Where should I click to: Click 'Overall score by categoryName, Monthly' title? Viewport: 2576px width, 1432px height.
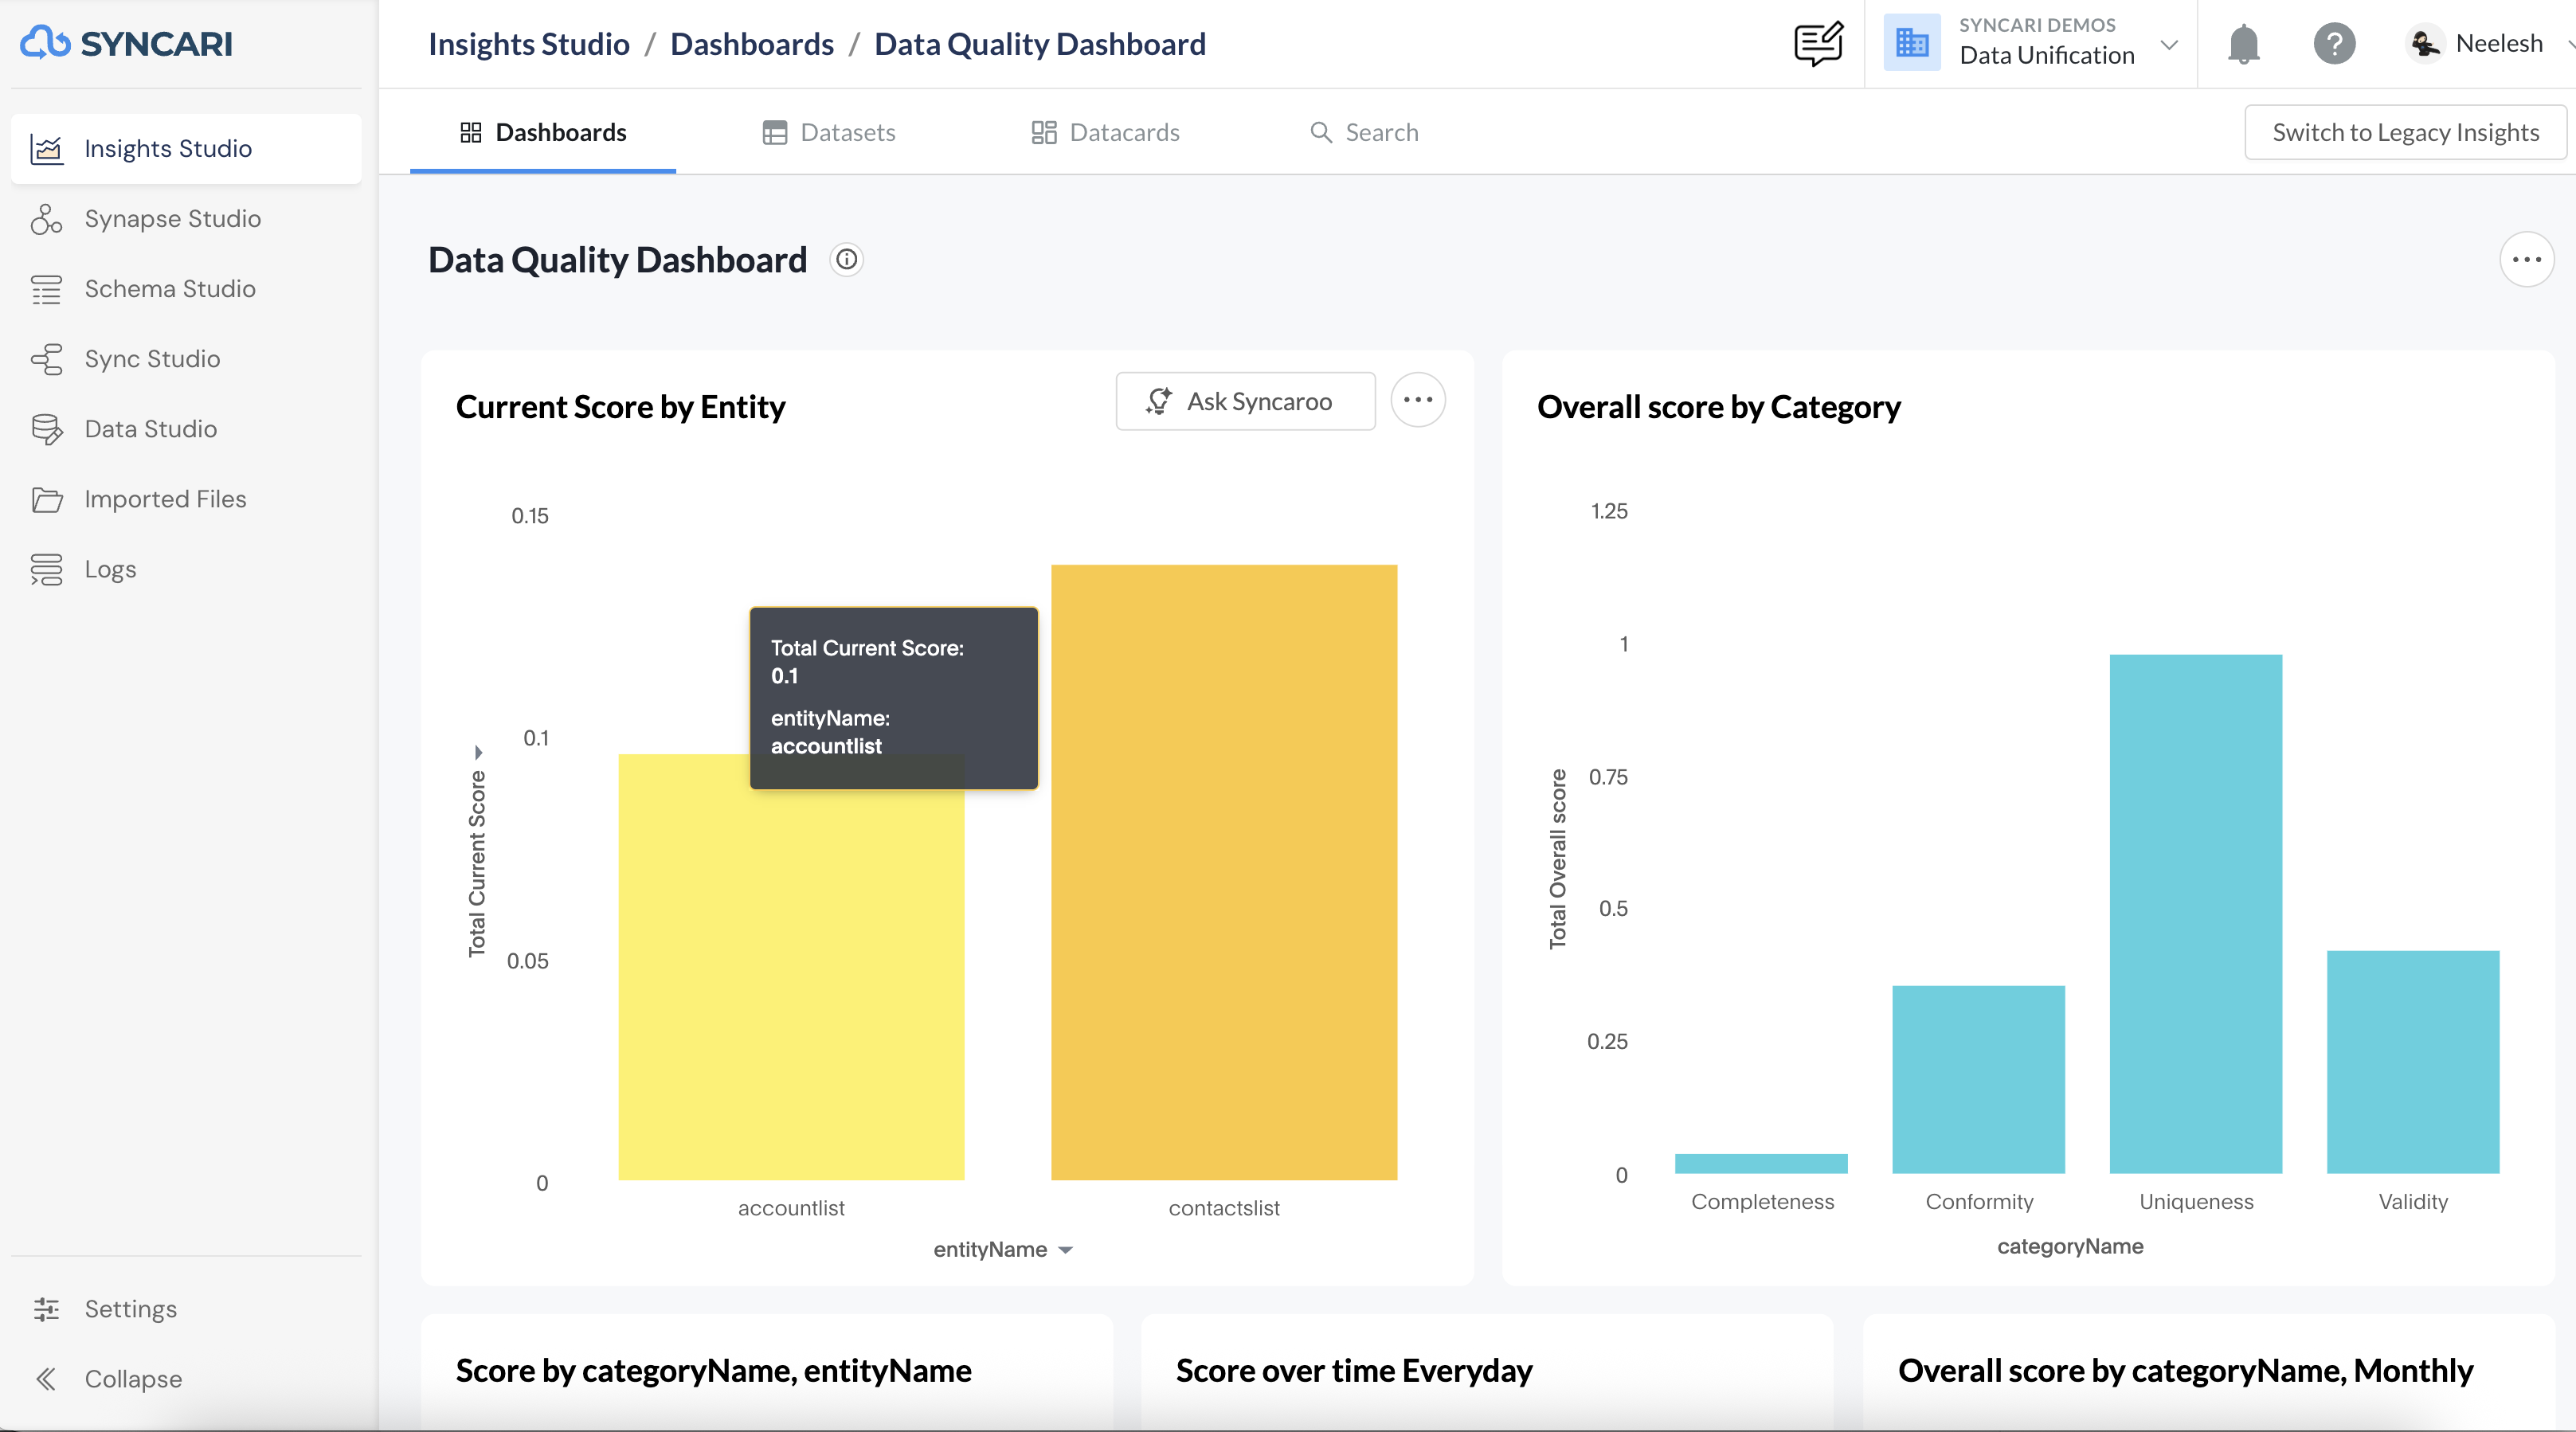[x=2186, y=1370]
